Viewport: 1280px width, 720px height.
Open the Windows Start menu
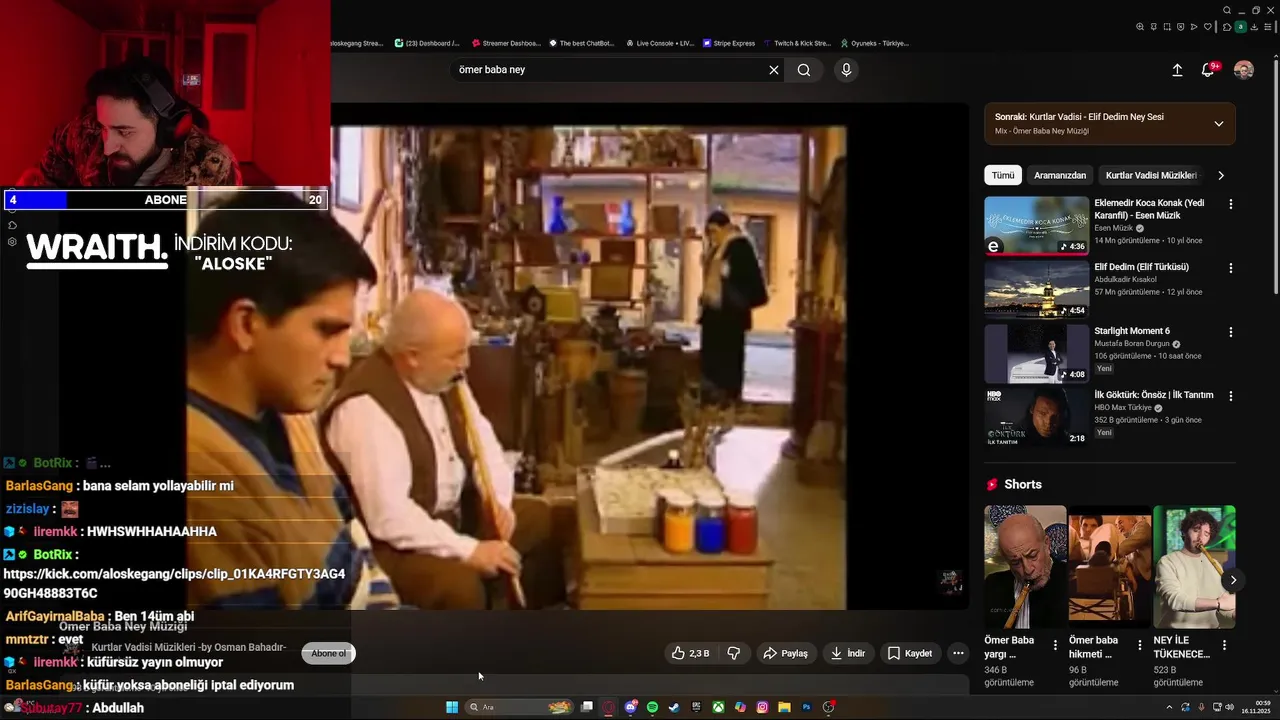(452, 707)
